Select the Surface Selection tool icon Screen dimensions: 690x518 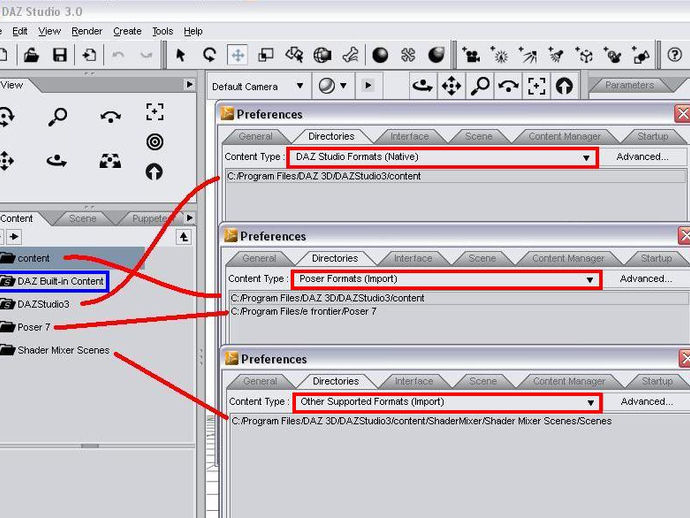tap(294, 55)
